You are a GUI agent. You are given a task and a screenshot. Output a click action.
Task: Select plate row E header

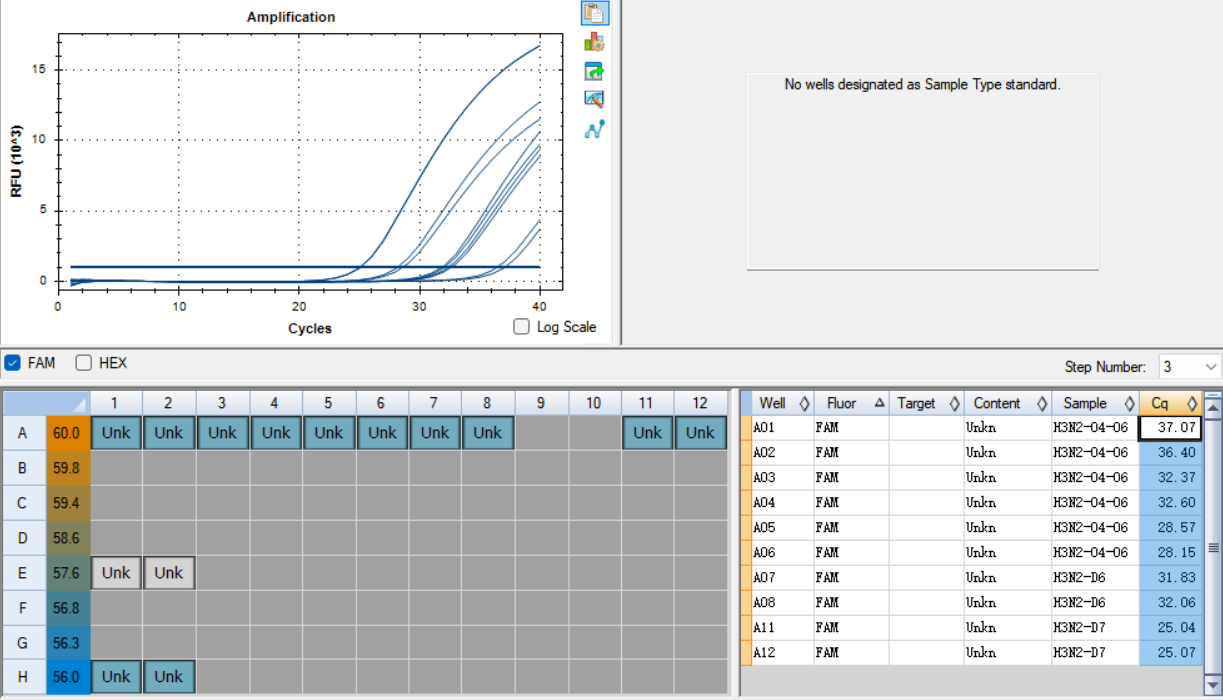[23, 573]
